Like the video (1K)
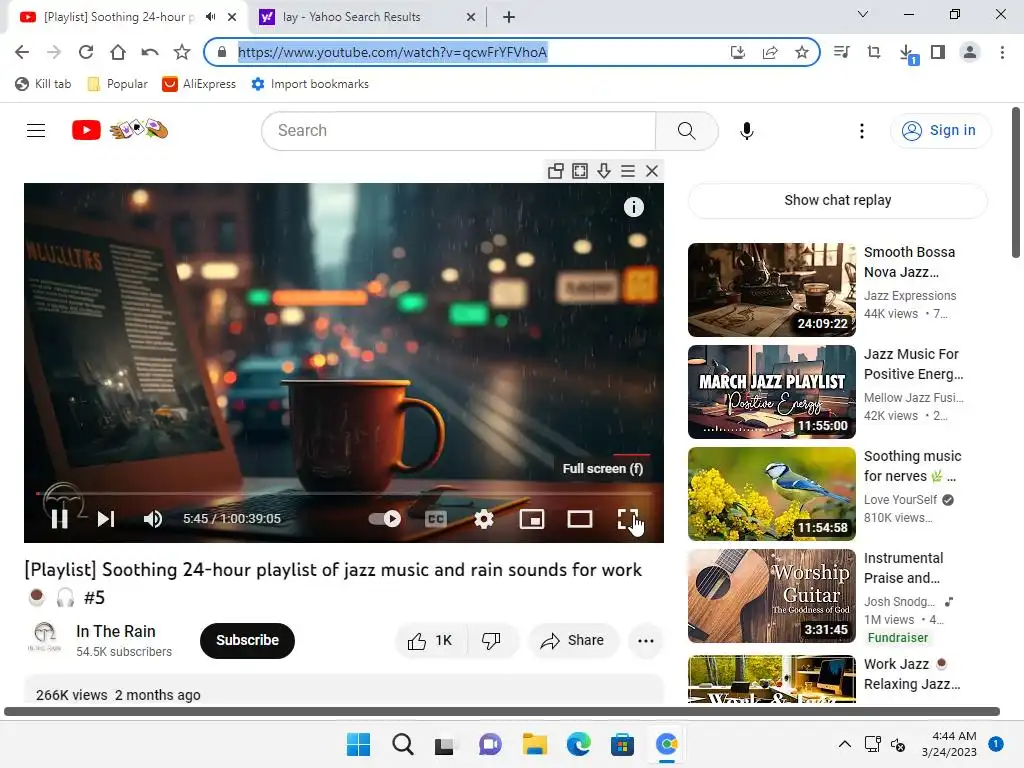 pos(430,641)
